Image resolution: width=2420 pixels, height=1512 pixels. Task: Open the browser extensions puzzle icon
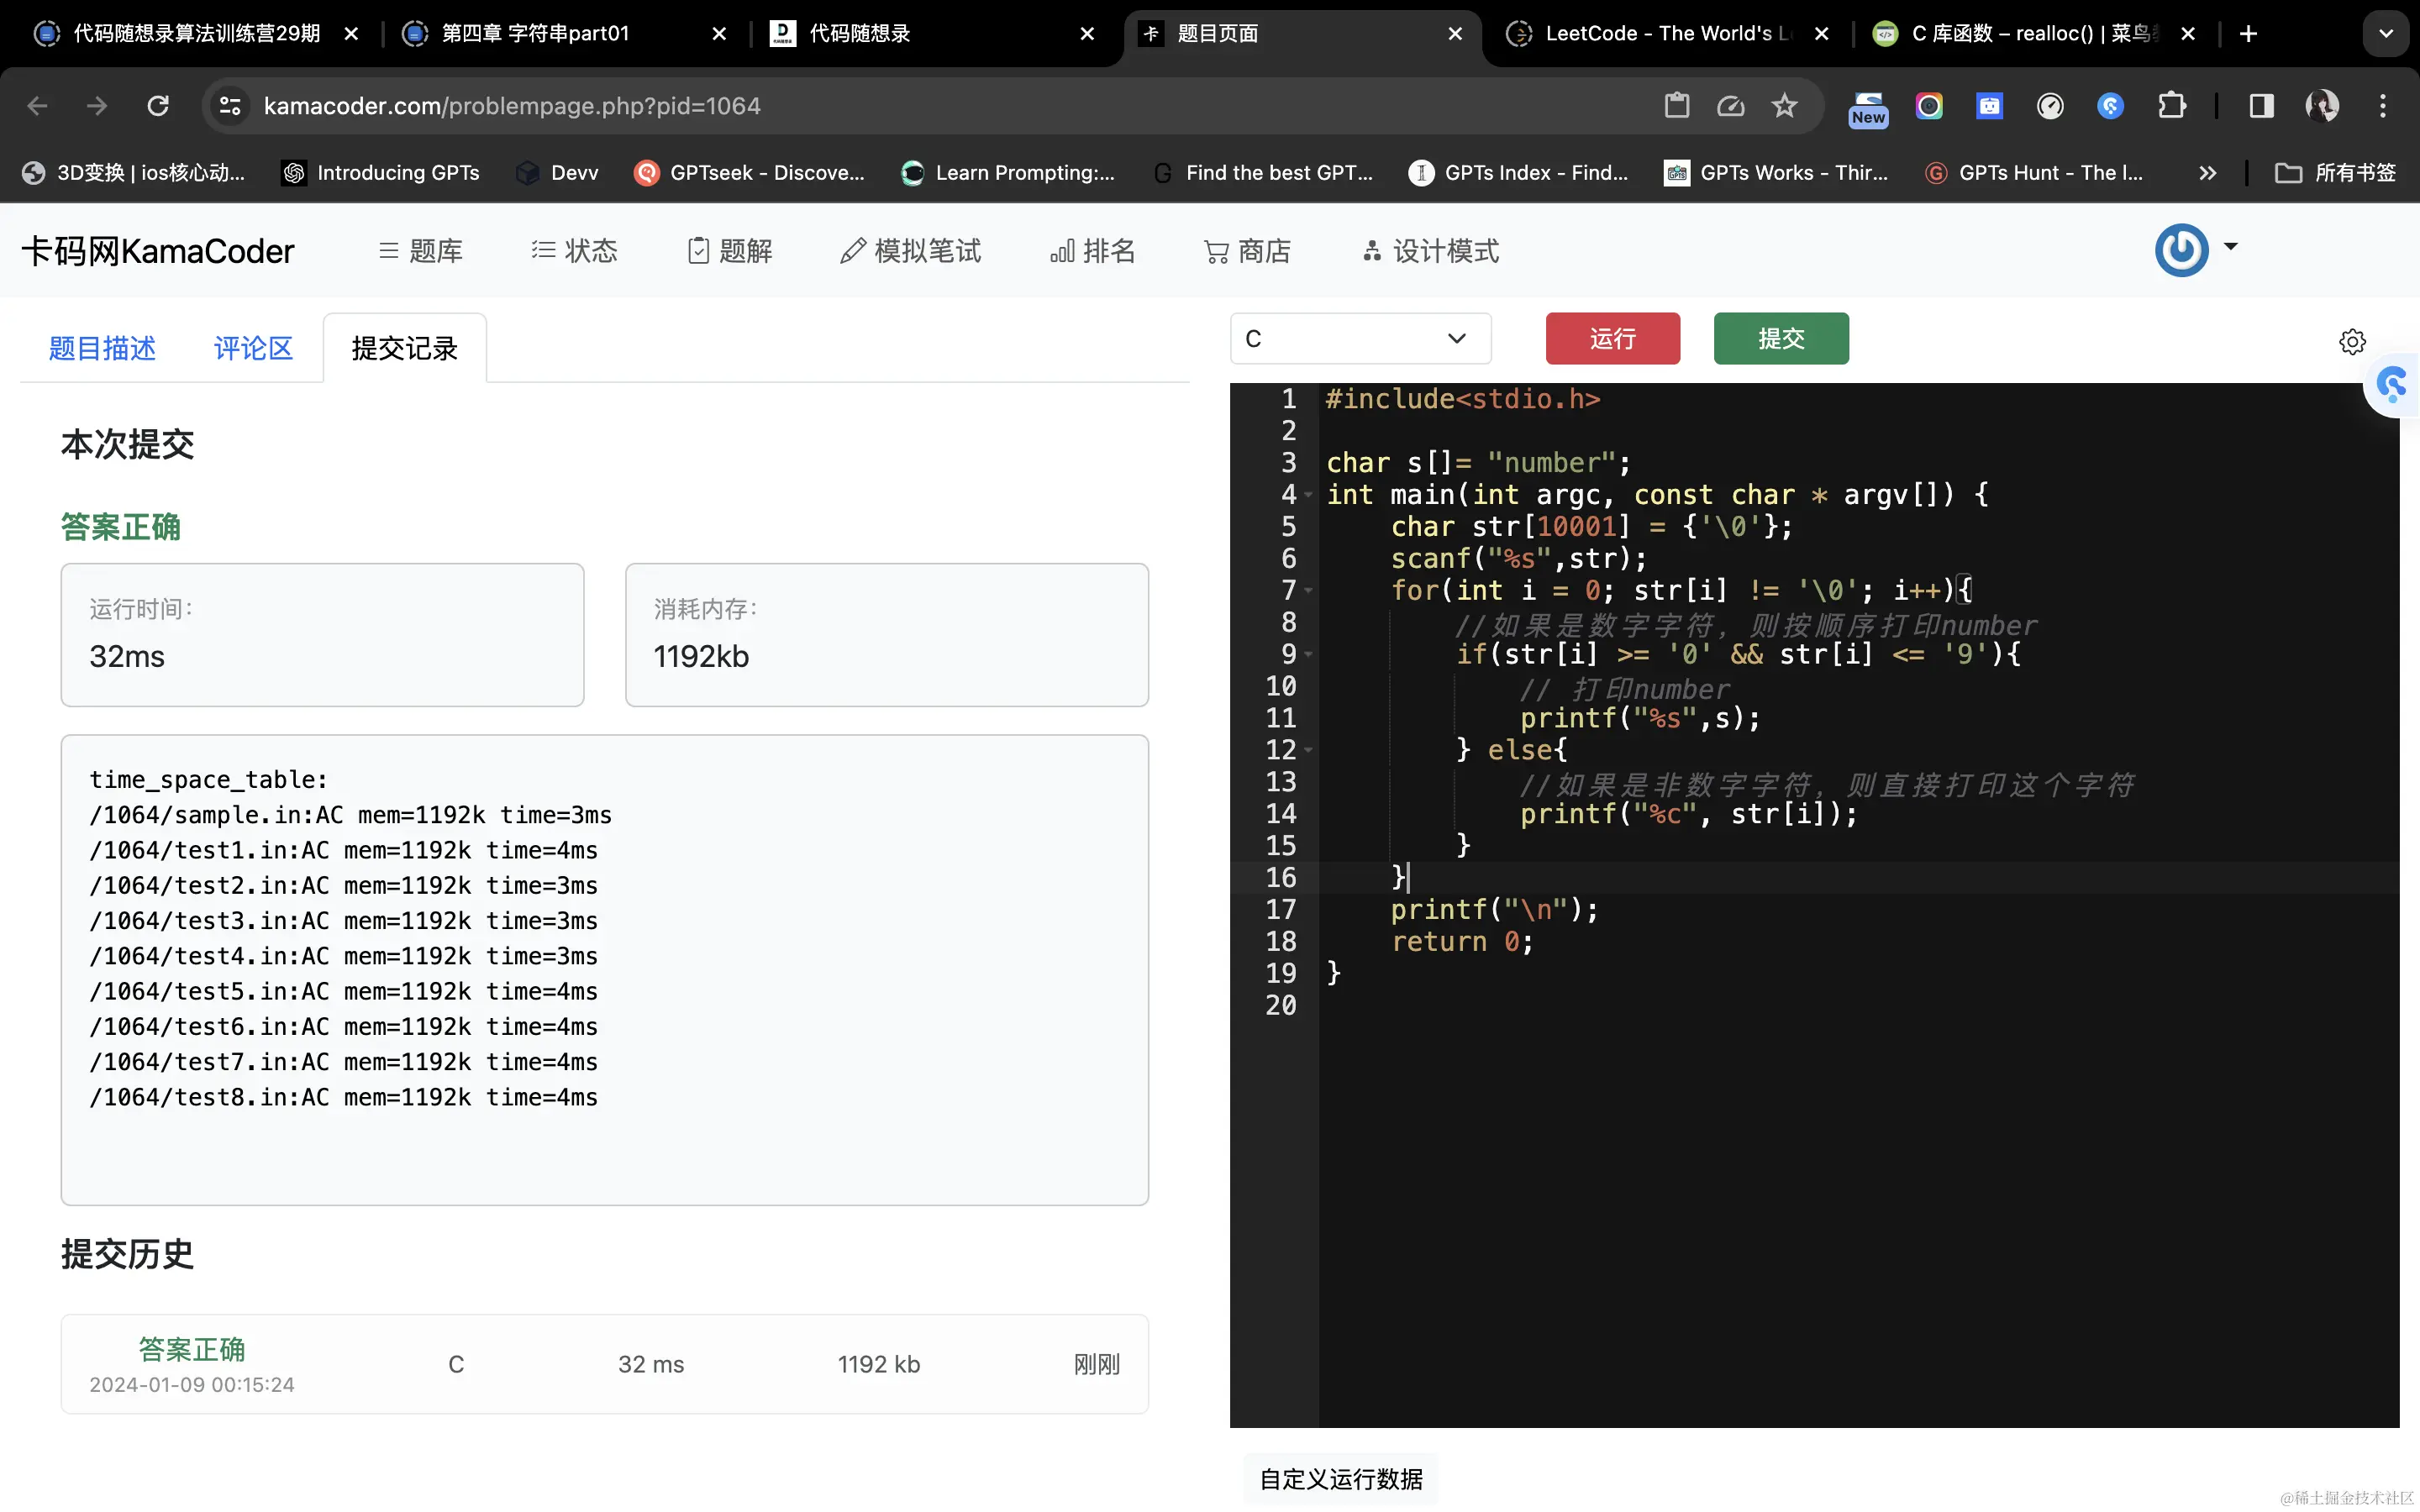pyautogui.click(x=2171, y=106)
